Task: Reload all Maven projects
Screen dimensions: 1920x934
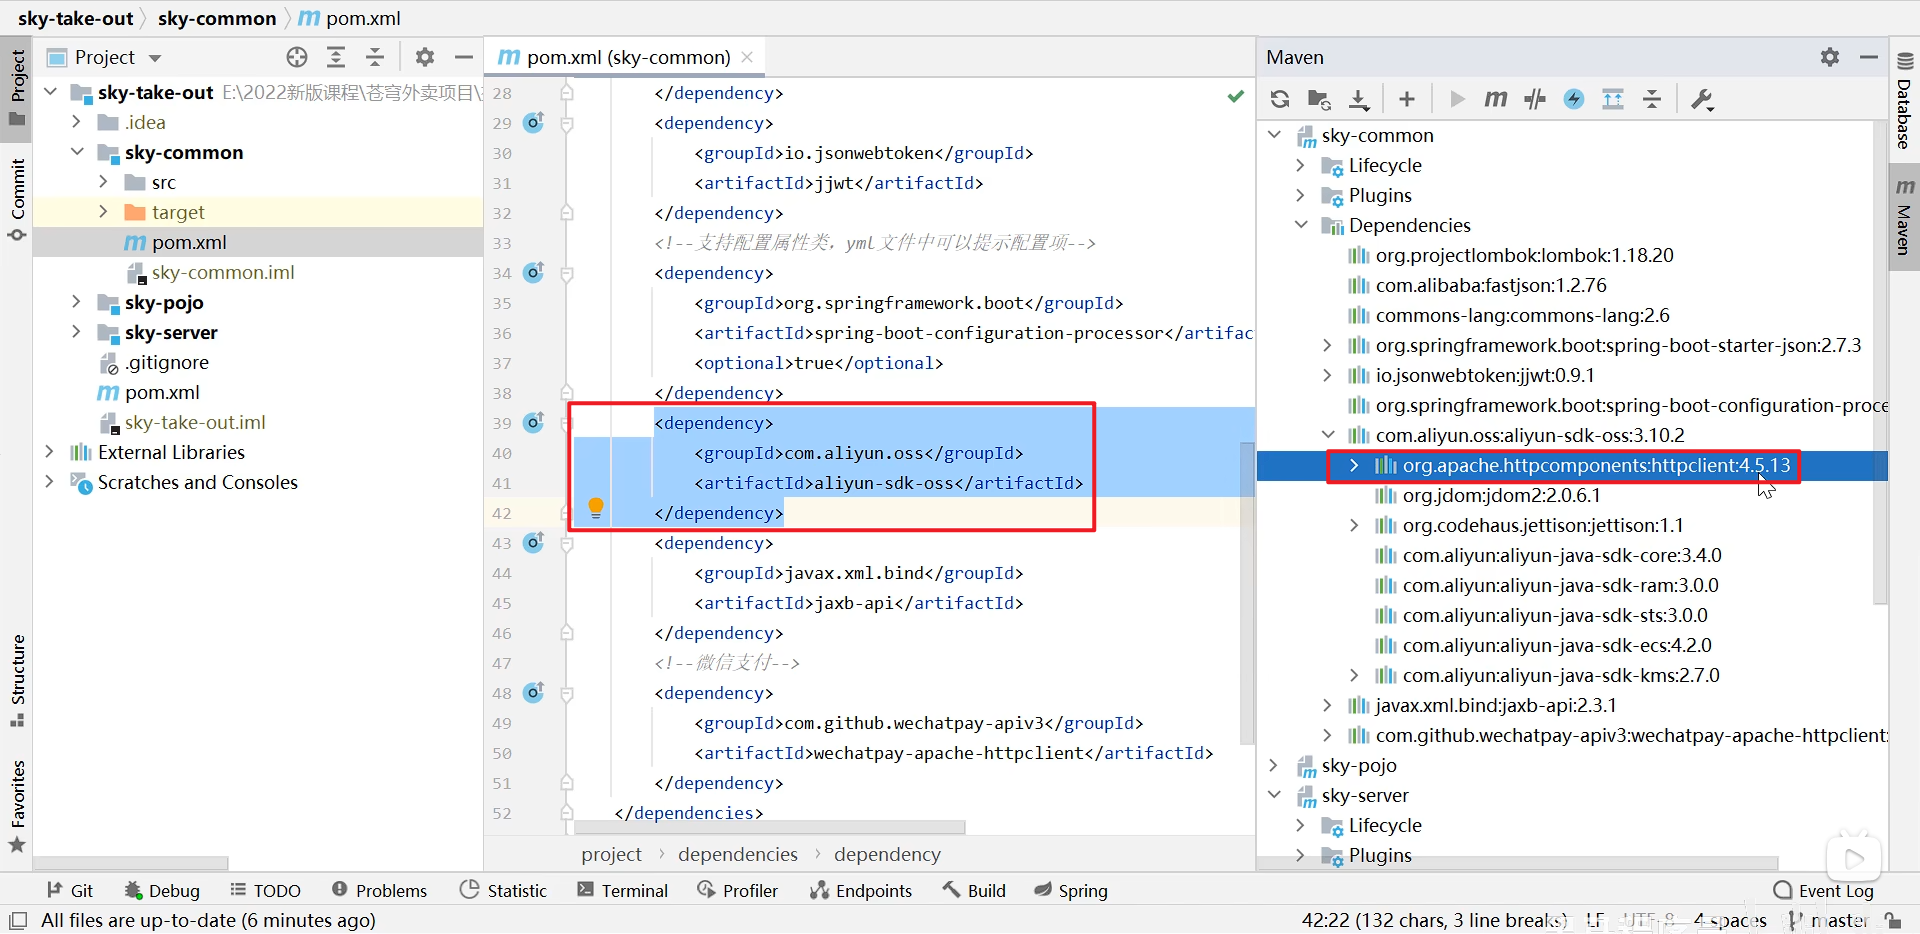Action: tap(1280, 98)
